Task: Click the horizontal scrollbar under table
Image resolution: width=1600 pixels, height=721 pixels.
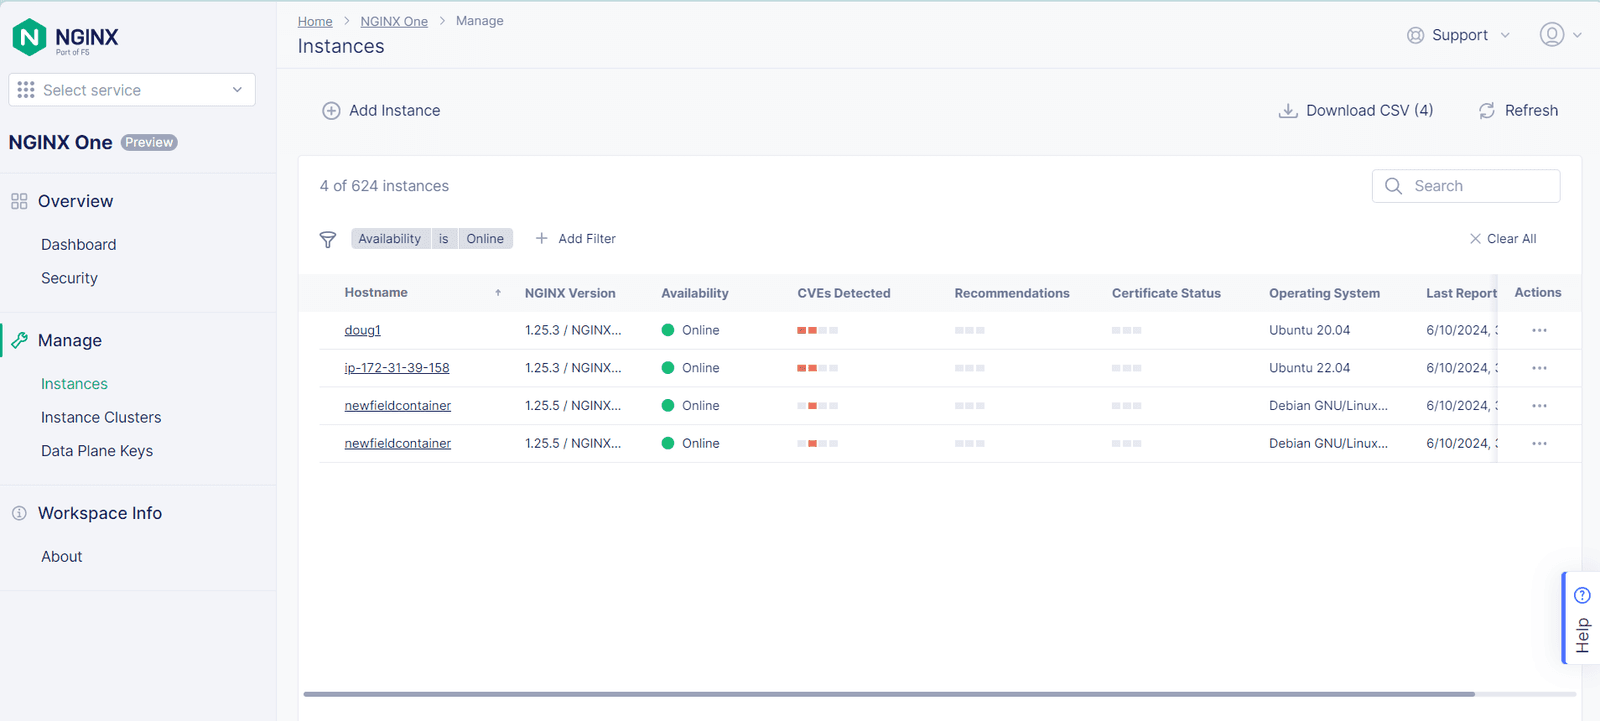Action: [888, 694]
